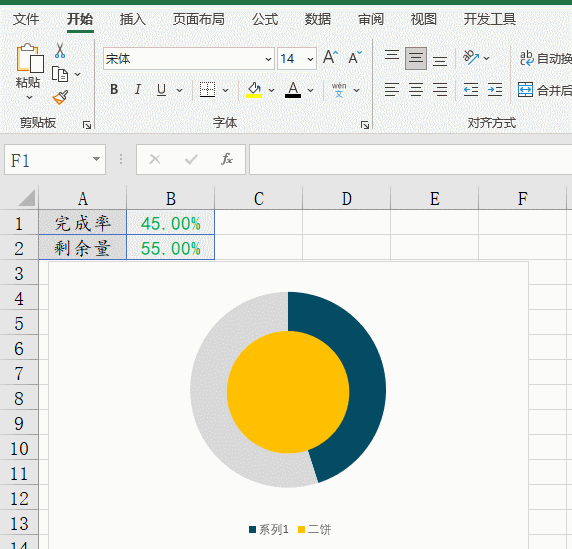Click the insert function fx button
This screenshot has width=572, height=549.
(227, 159)
